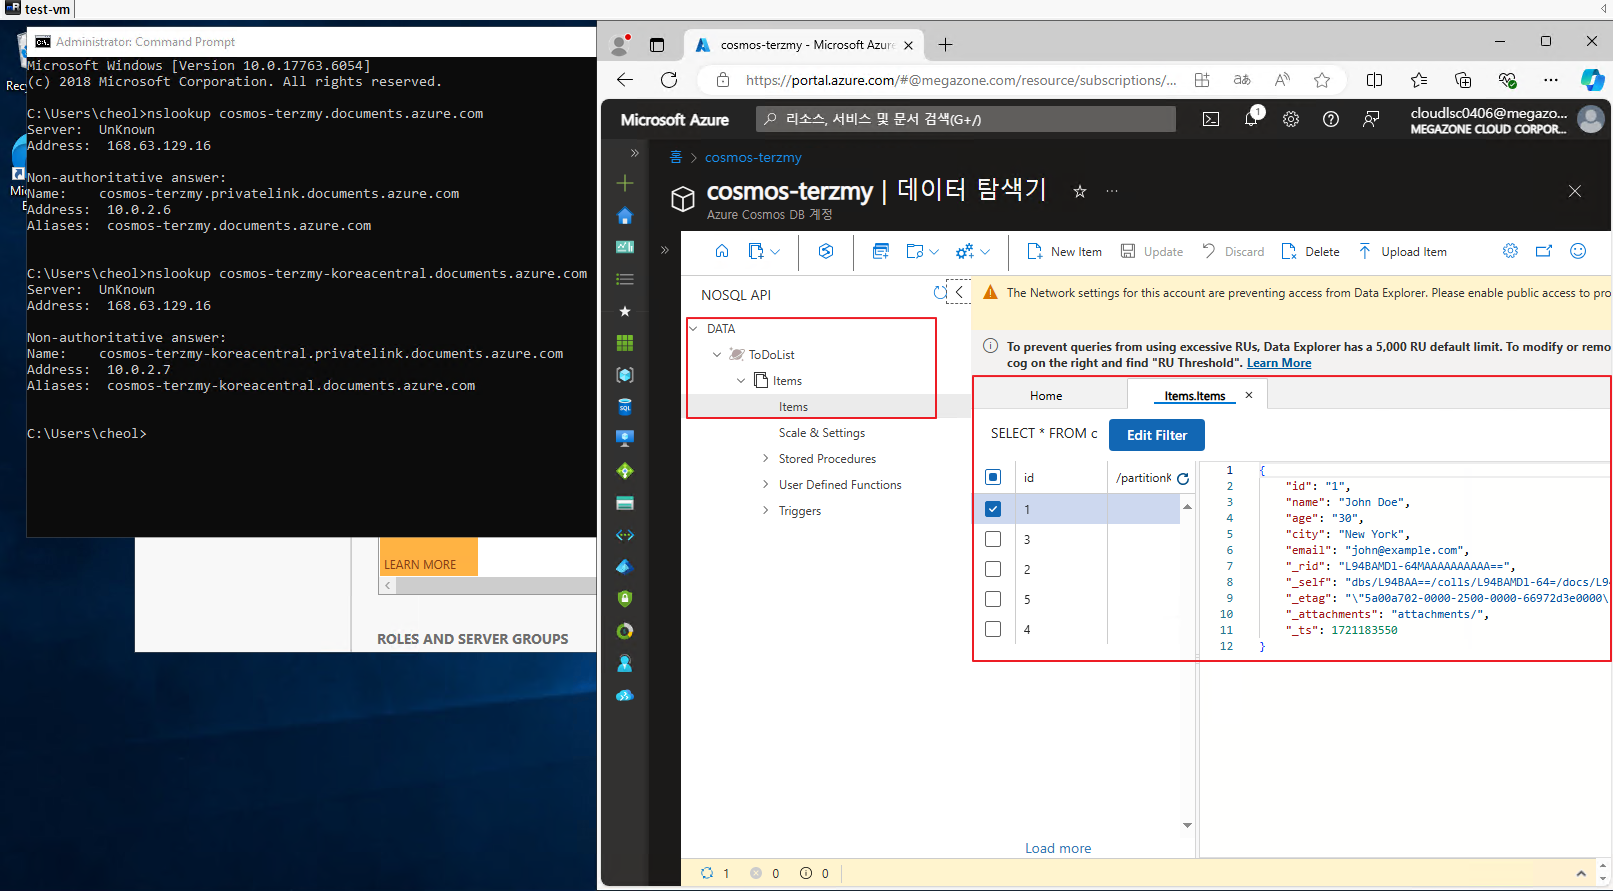
Task: Click the Data Explorer Home icon
Action: pos(722,251)
